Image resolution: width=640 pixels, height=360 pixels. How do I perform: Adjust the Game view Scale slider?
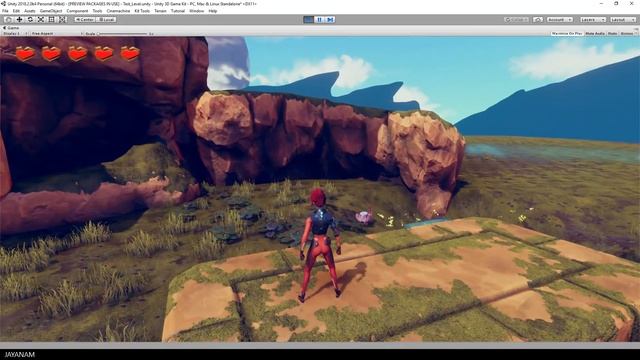(x=122, y=33)
